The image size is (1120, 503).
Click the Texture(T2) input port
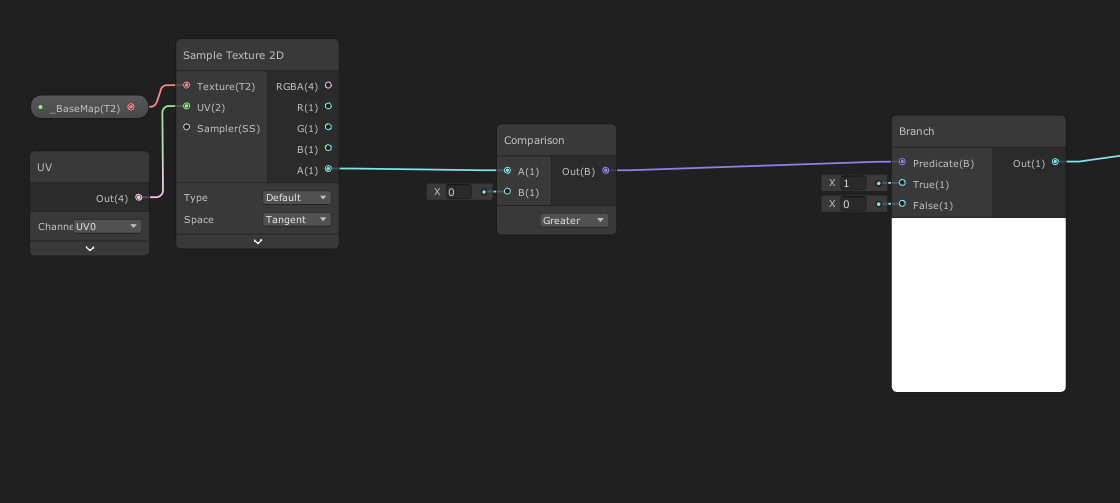point(186,86)
